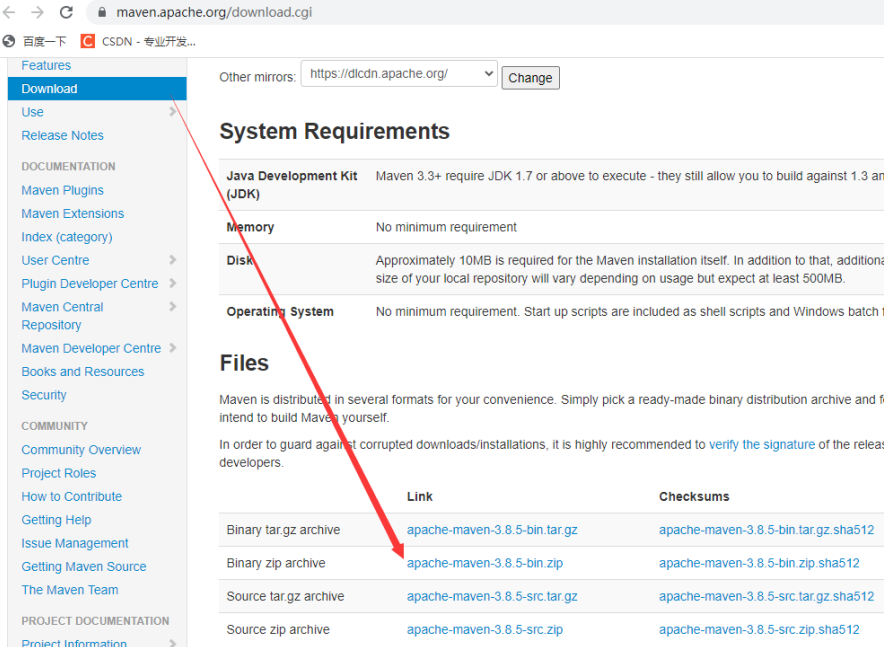Expand the Plugin Developer Centre arrow
884x647 pixels.
point(173,283)
